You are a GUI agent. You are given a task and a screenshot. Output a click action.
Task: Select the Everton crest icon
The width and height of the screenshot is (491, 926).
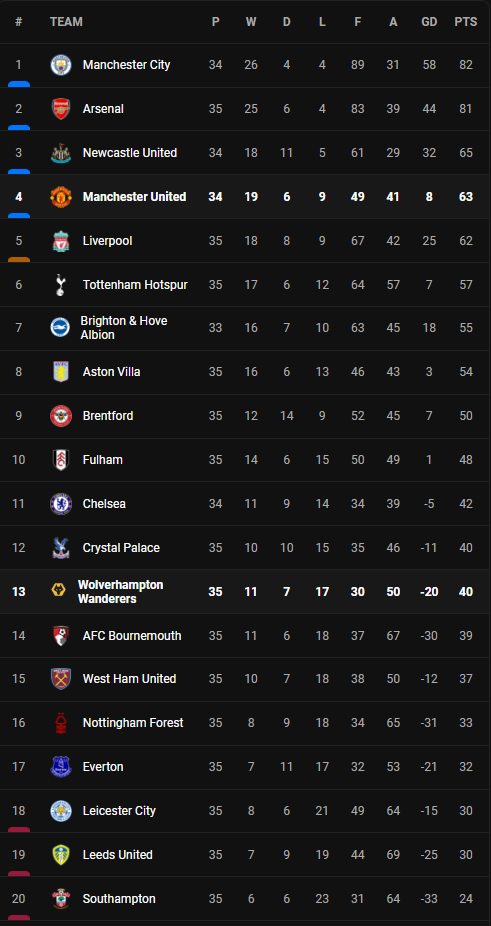pos(61,767)
